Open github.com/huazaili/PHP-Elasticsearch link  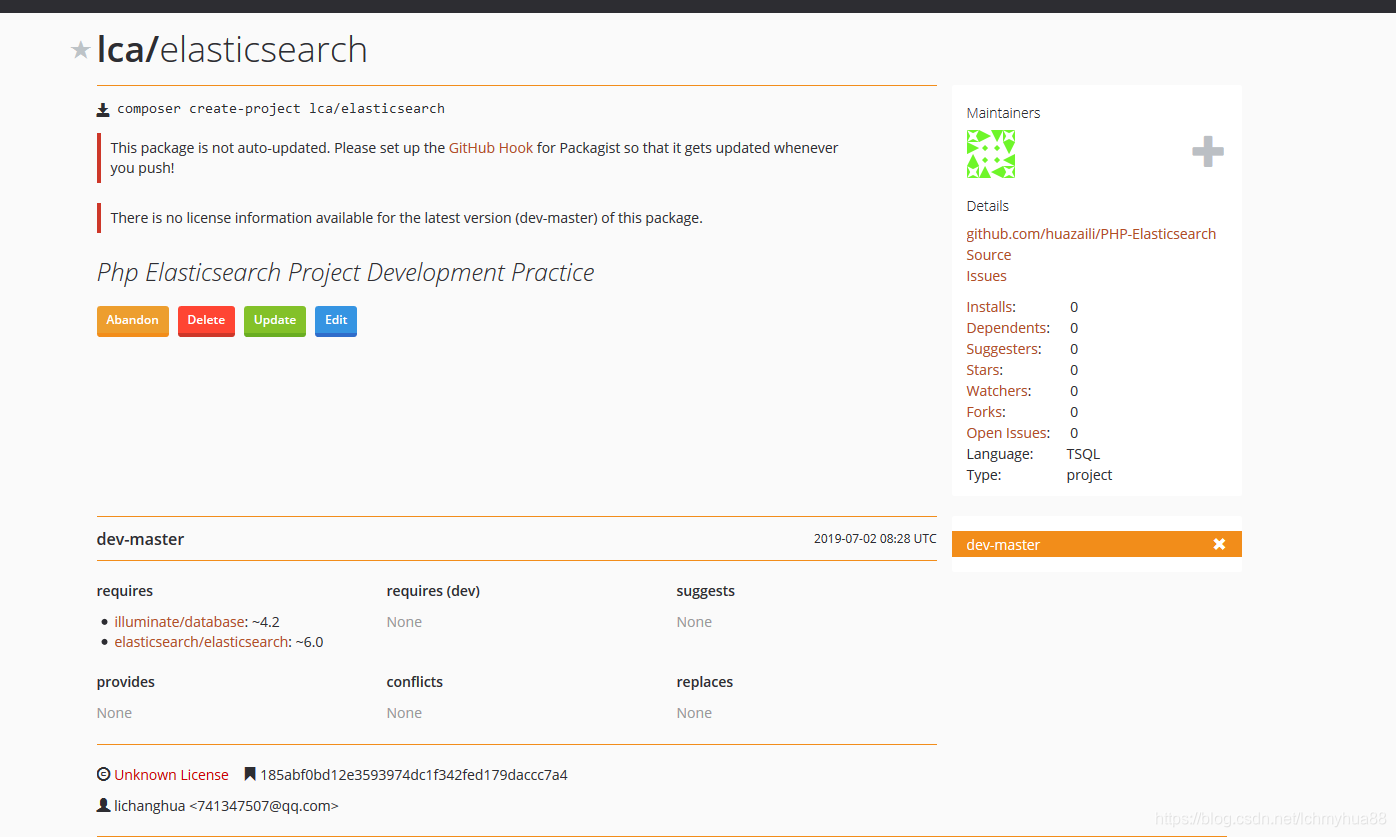point(1091,234)
